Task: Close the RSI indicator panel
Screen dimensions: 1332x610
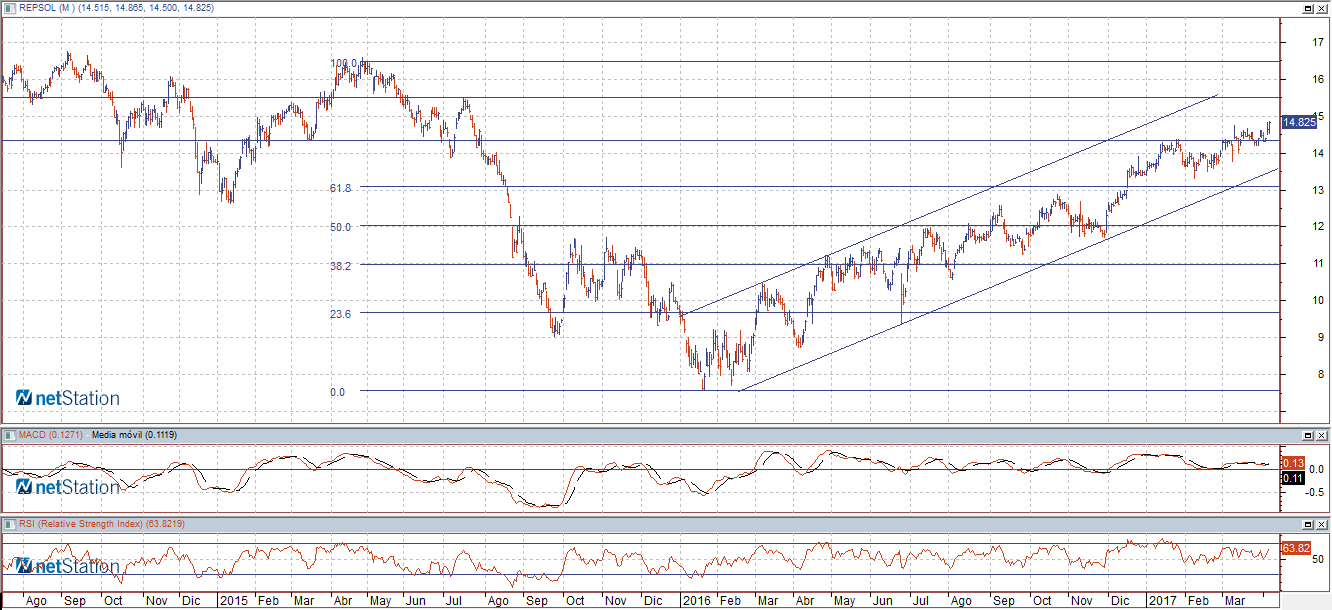Action: pyautogui.click(x=1321, y=524)
